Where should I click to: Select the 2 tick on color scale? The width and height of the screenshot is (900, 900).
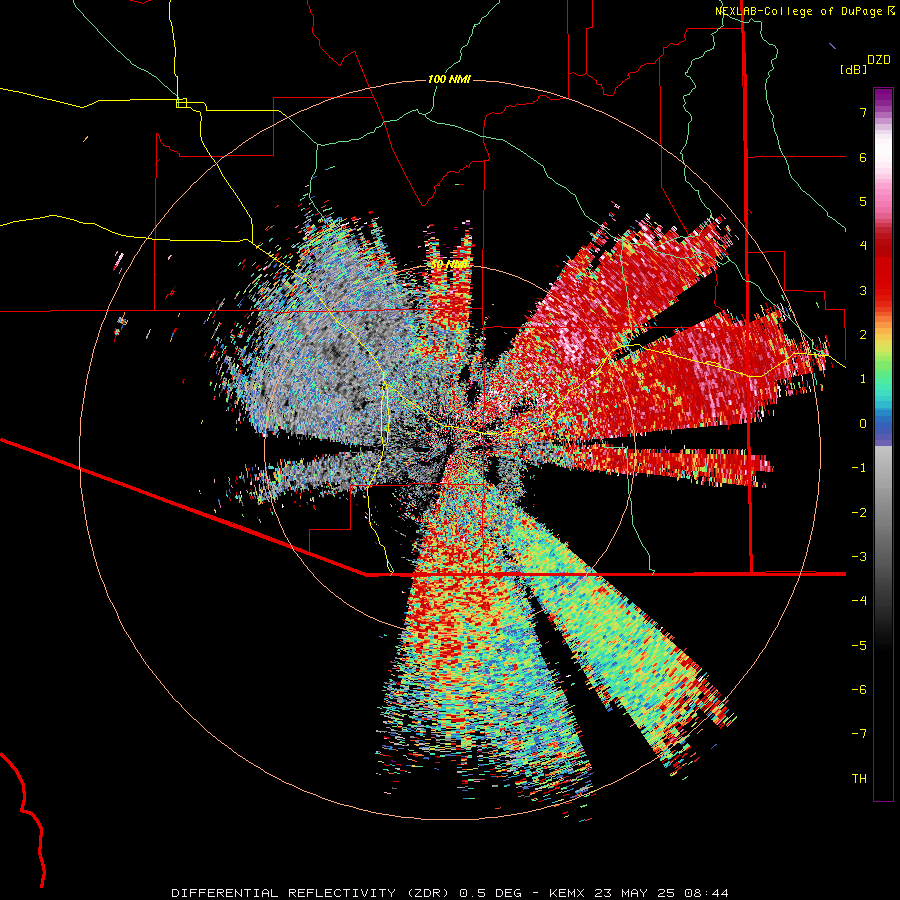click(863, 335)
